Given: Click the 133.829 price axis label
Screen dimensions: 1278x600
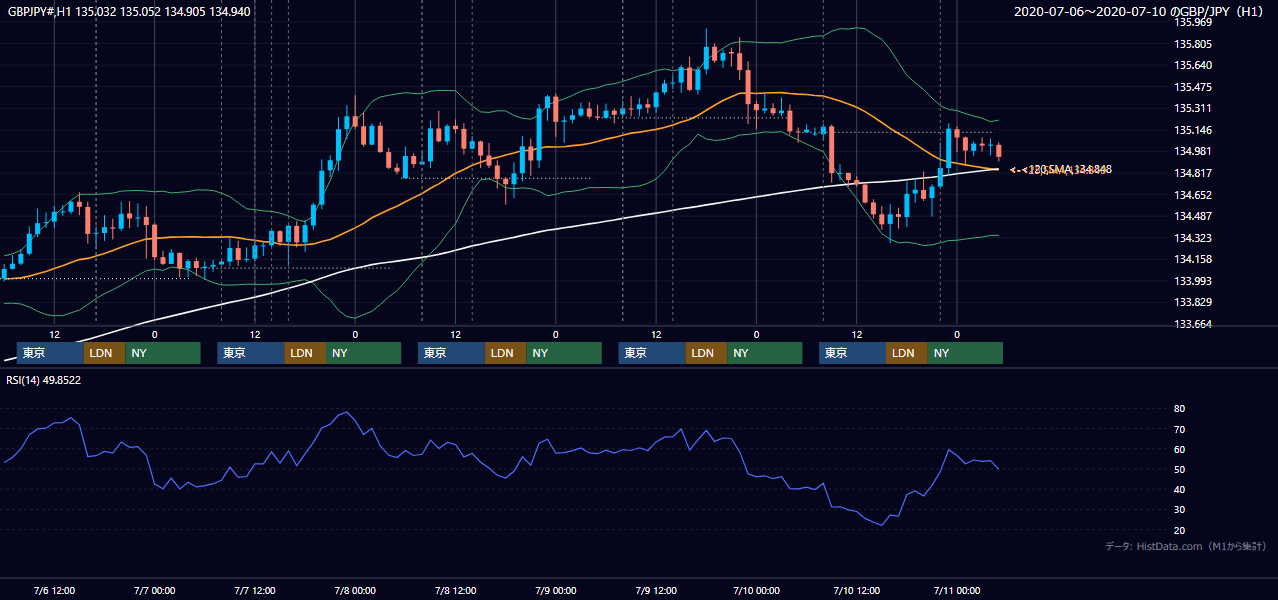Looking at the screenshot, I should [1193, 302].
